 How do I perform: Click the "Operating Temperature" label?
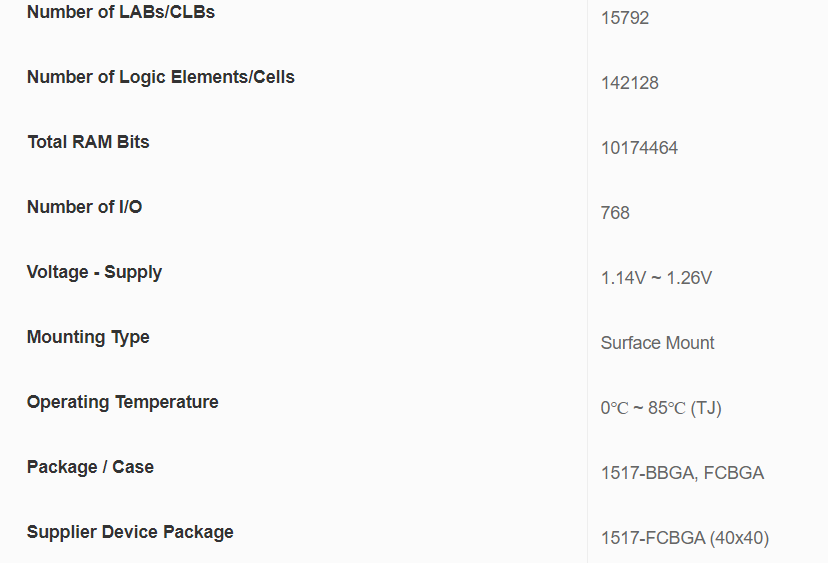click(122, 402)
